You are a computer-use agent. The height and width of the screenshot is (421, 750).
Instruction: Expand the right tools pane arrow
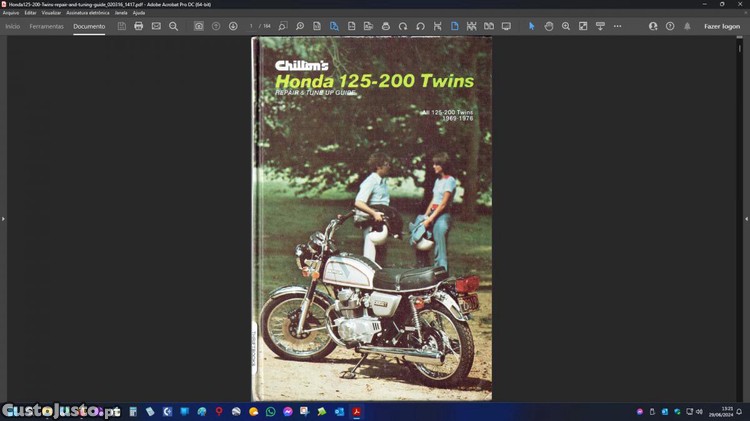tap(746, 218)
